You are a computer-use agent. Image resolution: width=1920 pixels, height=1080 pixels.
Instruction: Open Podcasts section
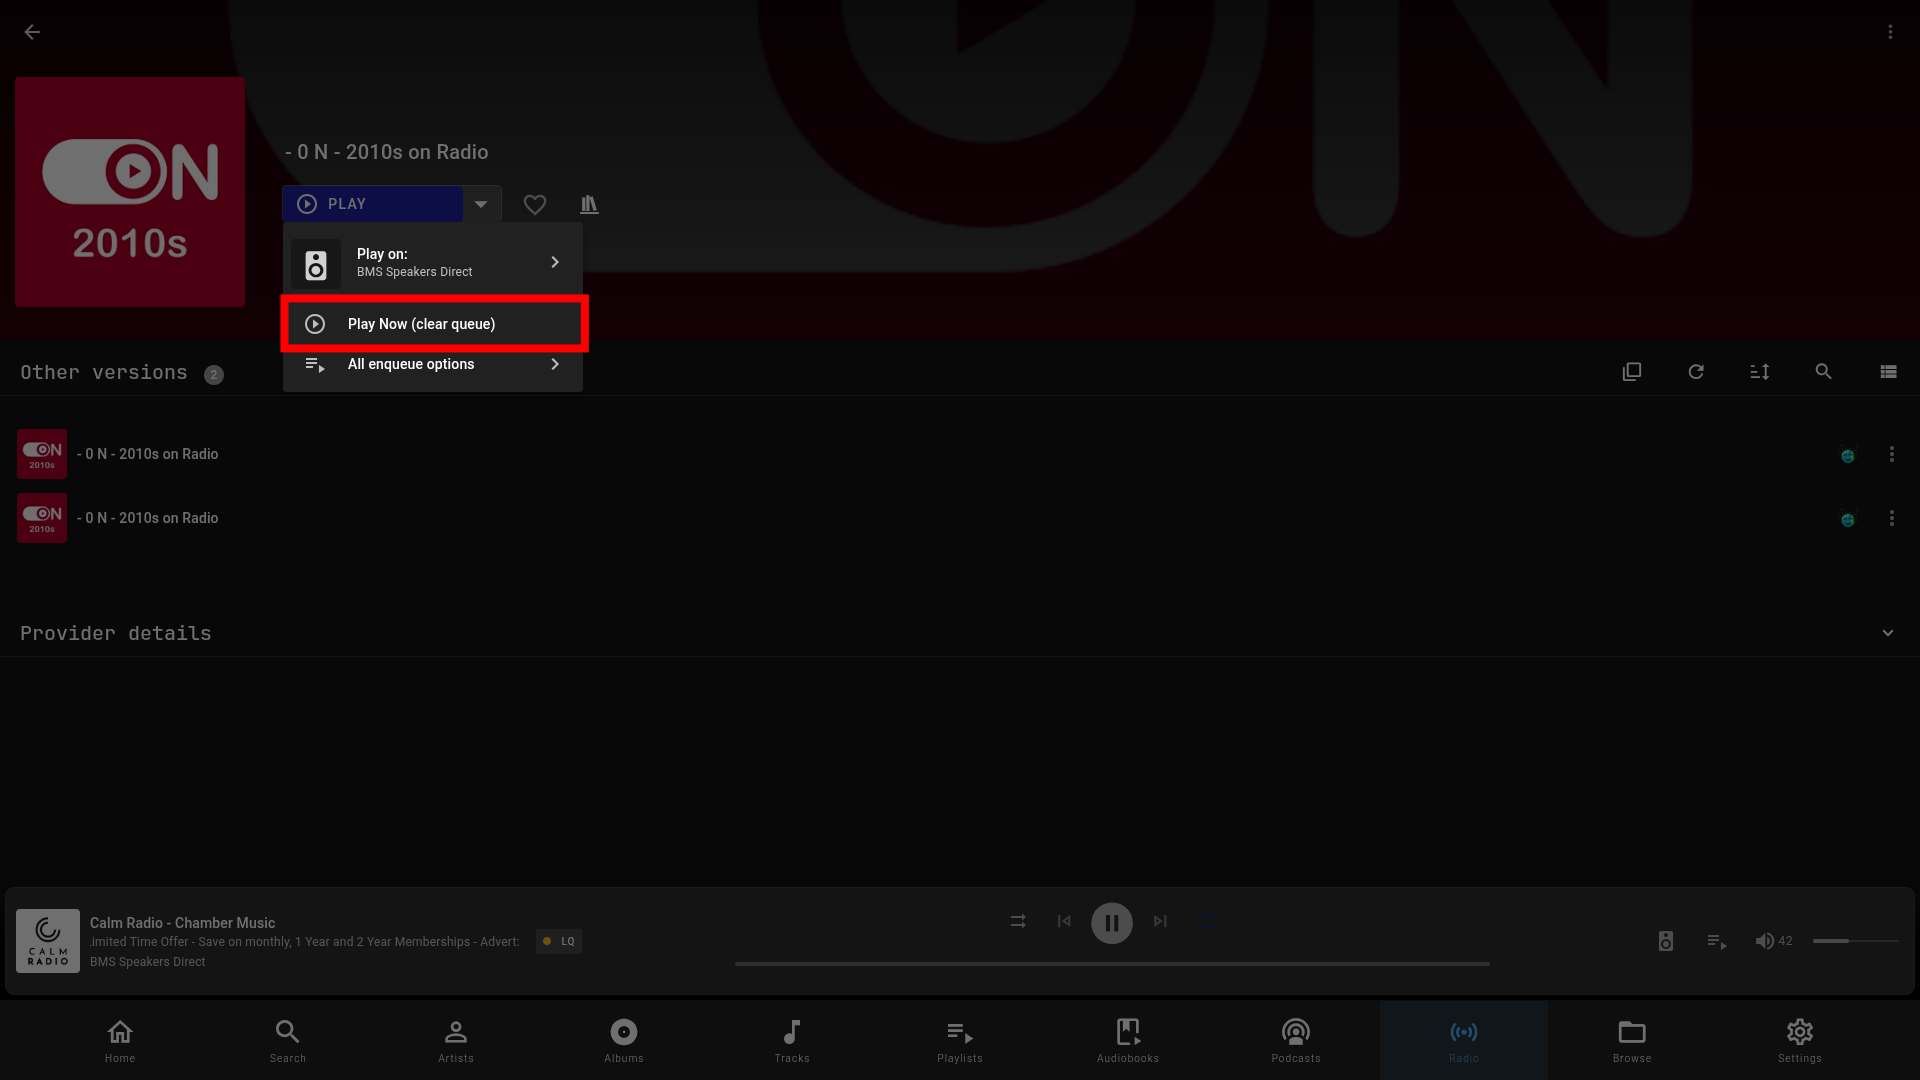(x=1296, y=1040)
